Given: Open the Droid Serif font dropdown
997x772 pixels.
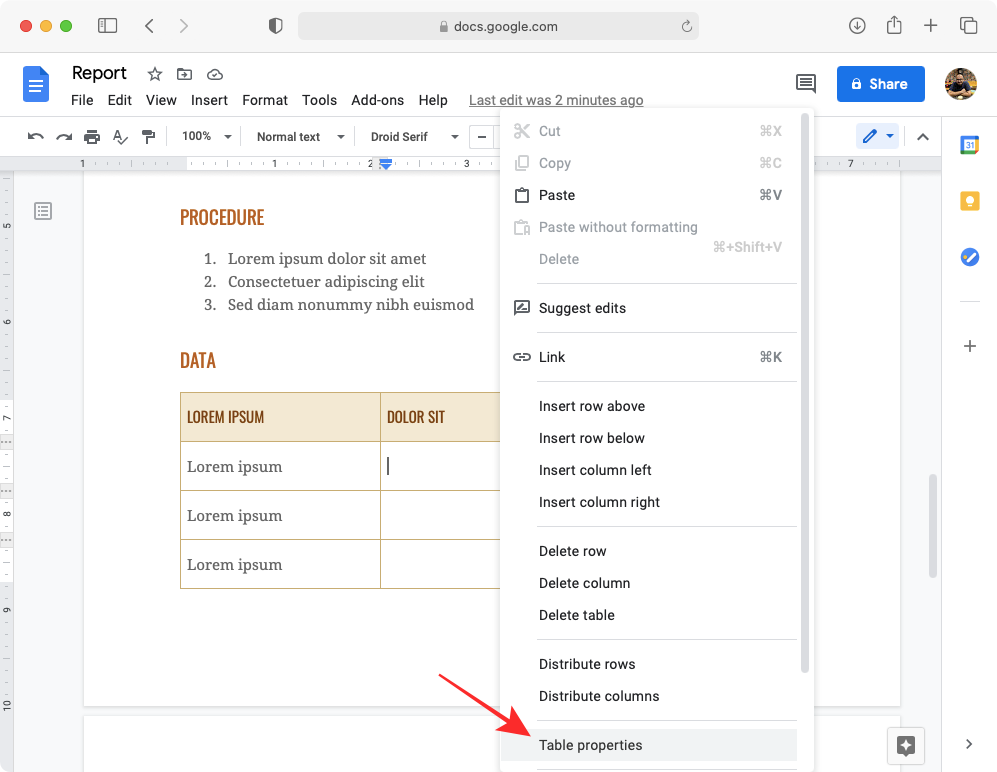Looking at the screenshot, I should [412, 136].
